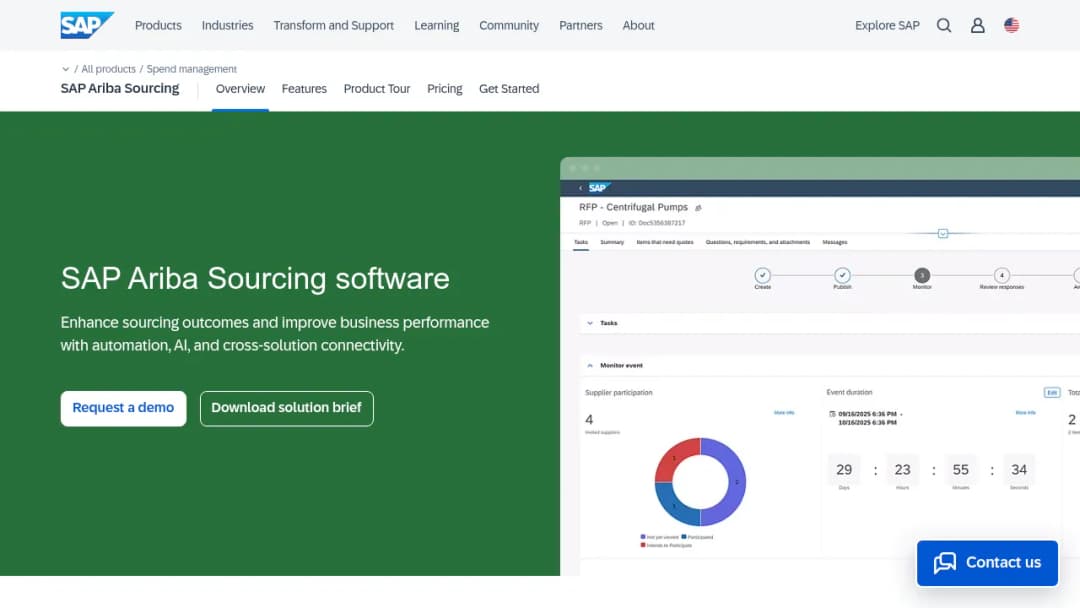Select the Summary tab in the demo window
The height and width of the screenshot is (608, 1080).
coord(612,242)
